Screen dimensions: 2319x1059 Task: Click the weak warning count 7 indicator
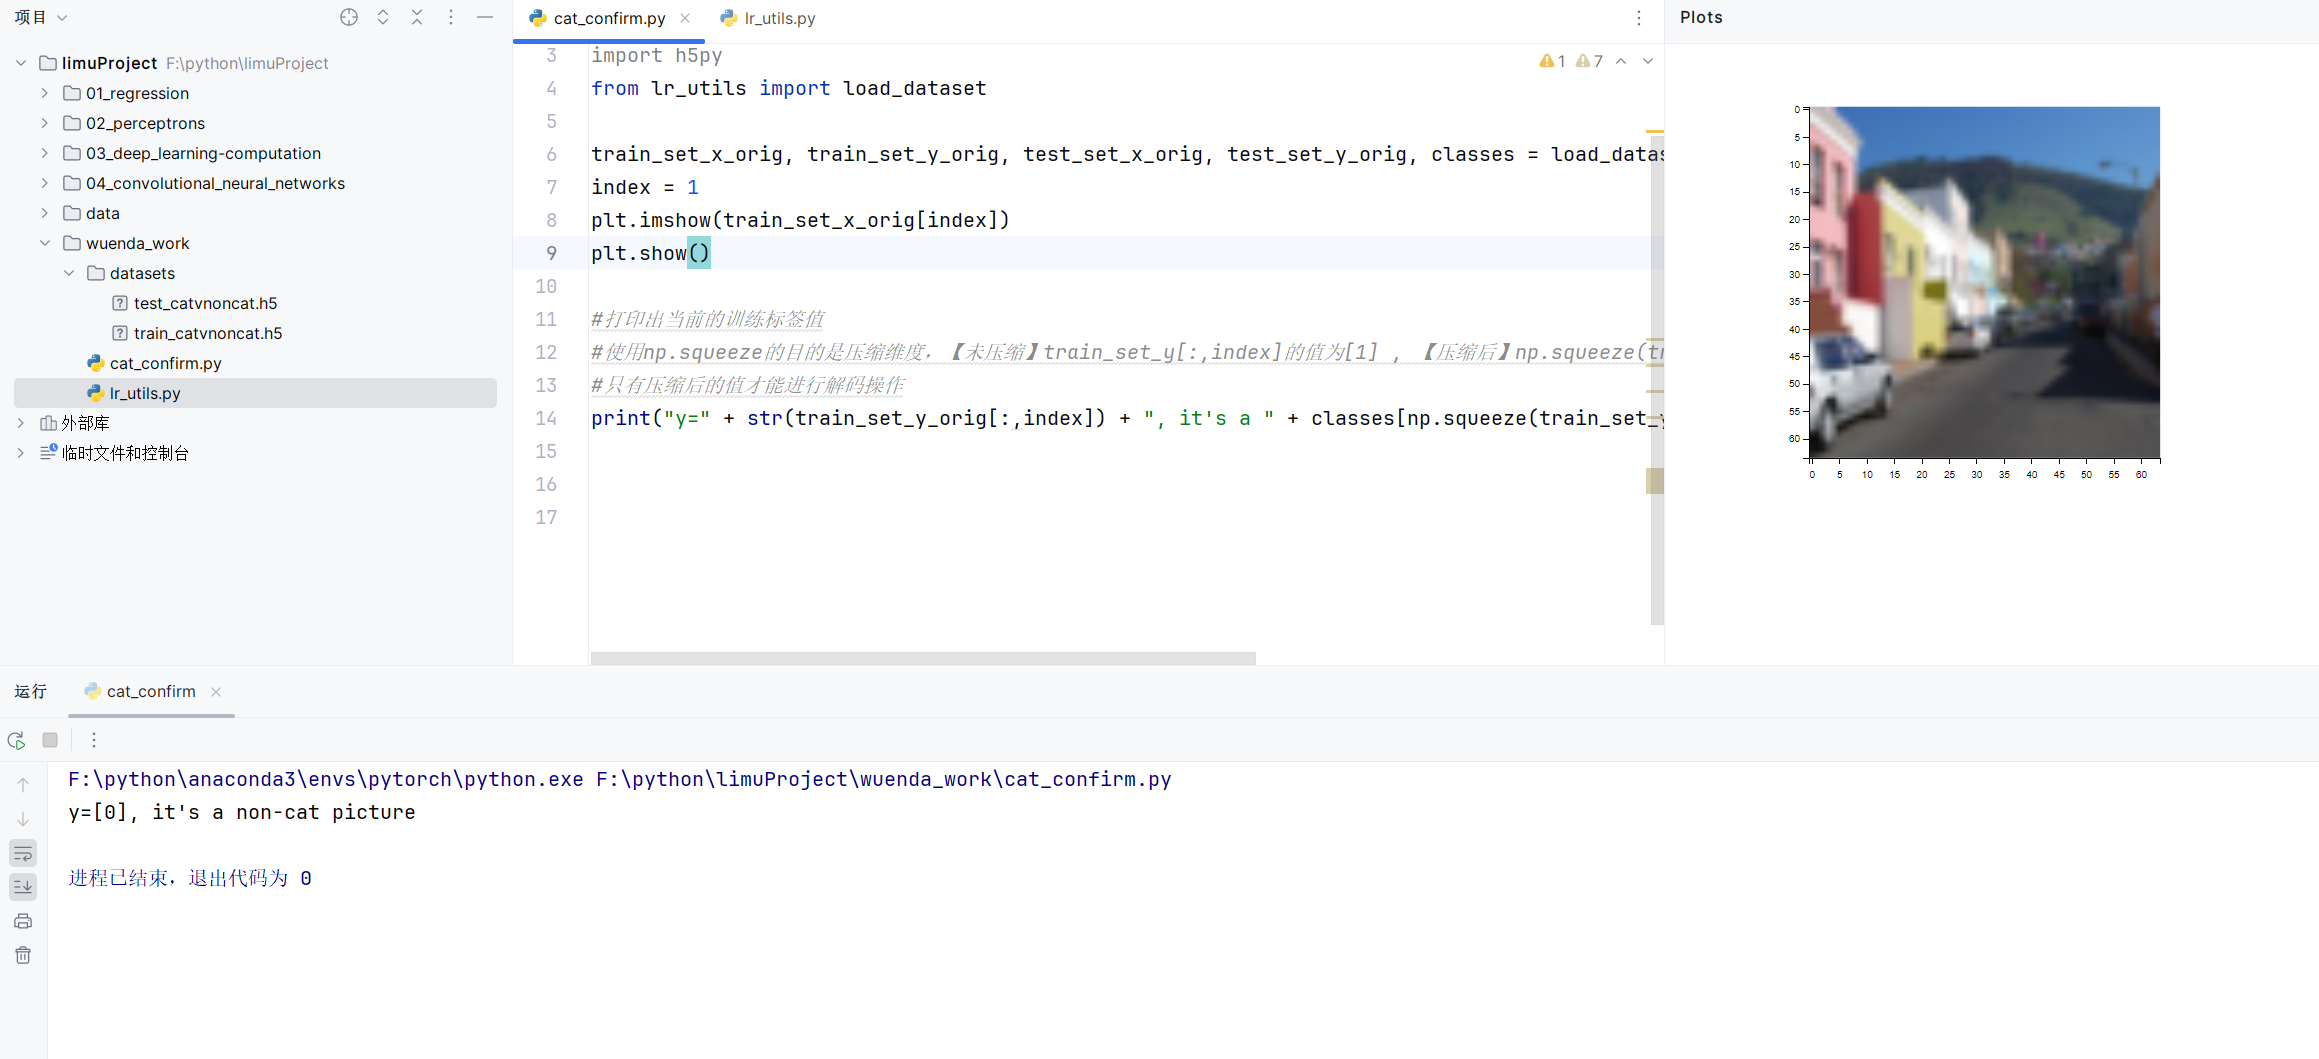click(1589, 61)
